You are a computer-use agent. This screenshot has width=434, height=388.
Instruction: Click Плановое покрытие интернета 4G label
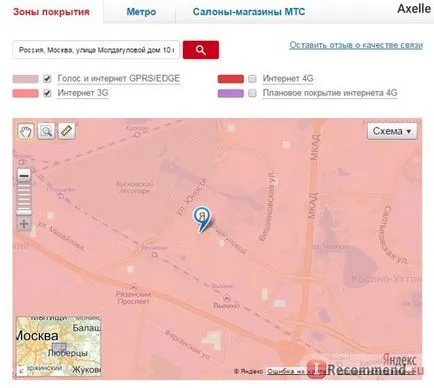(x=330, y=93)
